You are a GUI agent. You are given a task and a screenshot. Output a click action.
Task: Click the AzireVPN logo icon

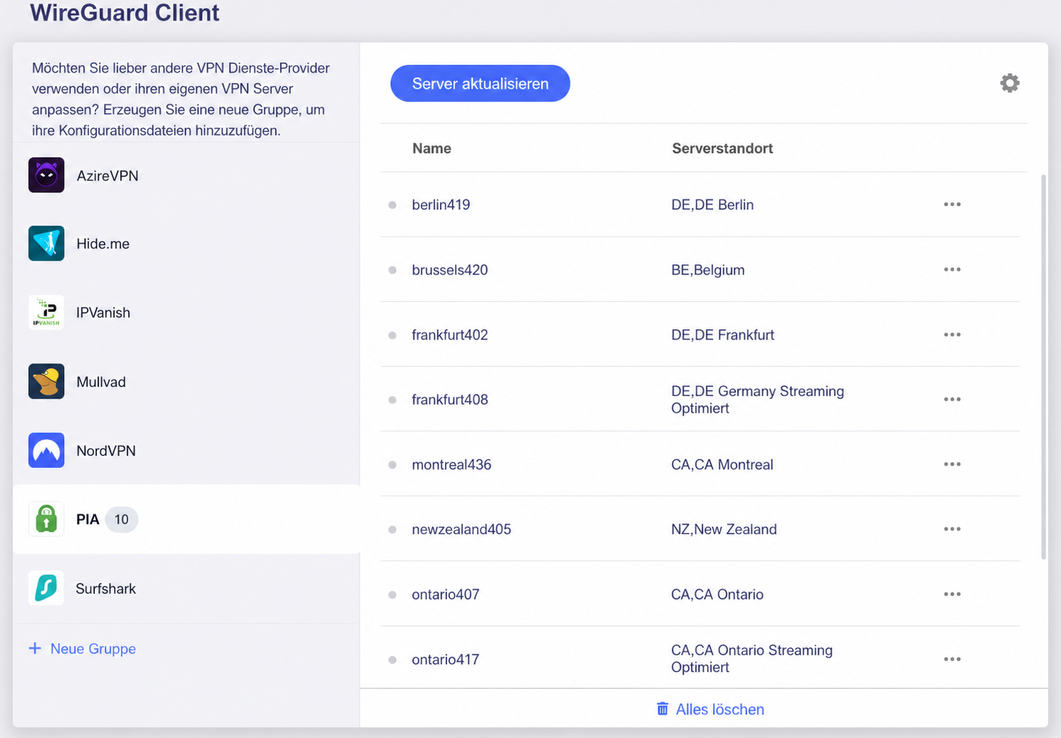click(46, 175)
